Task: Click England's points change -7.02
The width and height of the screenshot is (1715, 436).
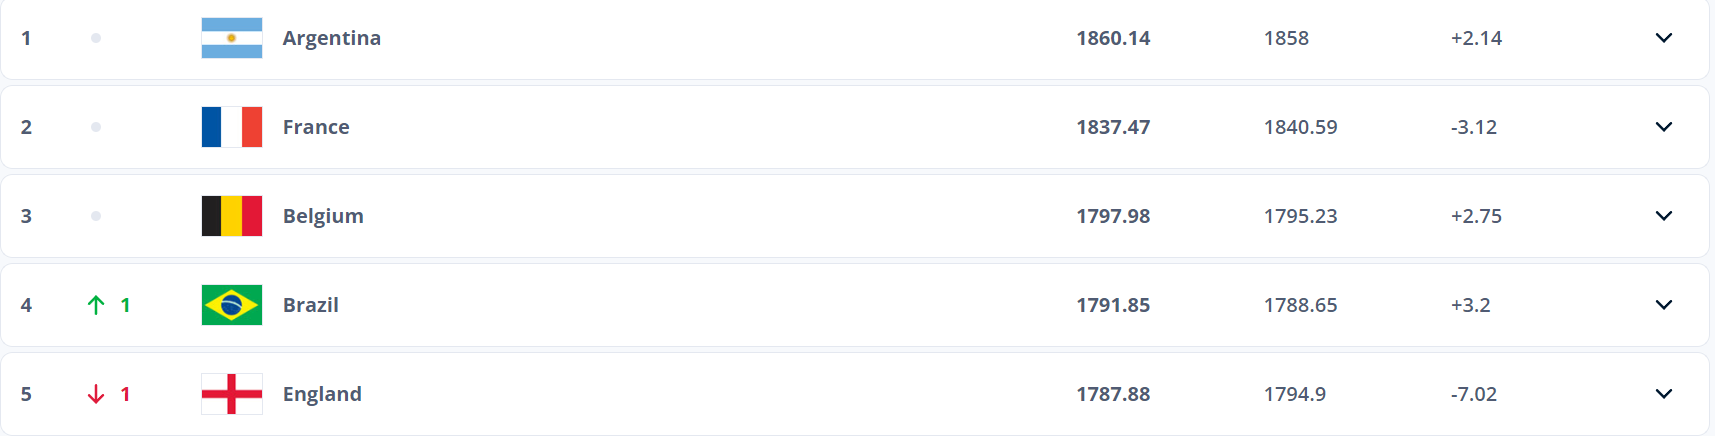Action: tap(1474, 394)
